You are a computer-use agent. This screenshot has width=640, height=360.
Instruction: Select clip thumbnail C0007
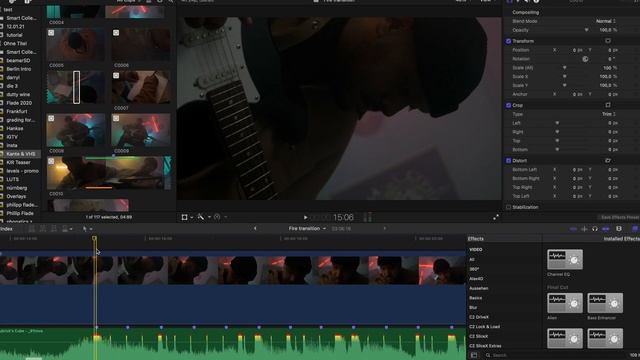pos(141,87)
